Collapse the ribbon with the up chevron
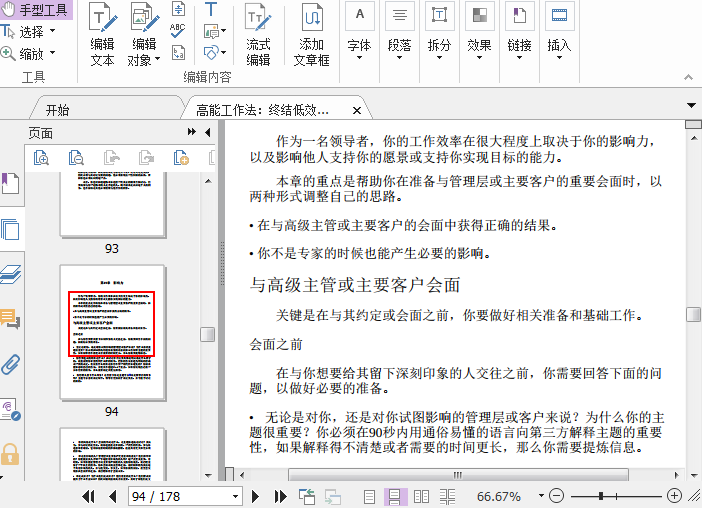This screenshot has height=508, width=702. (689, 77)
